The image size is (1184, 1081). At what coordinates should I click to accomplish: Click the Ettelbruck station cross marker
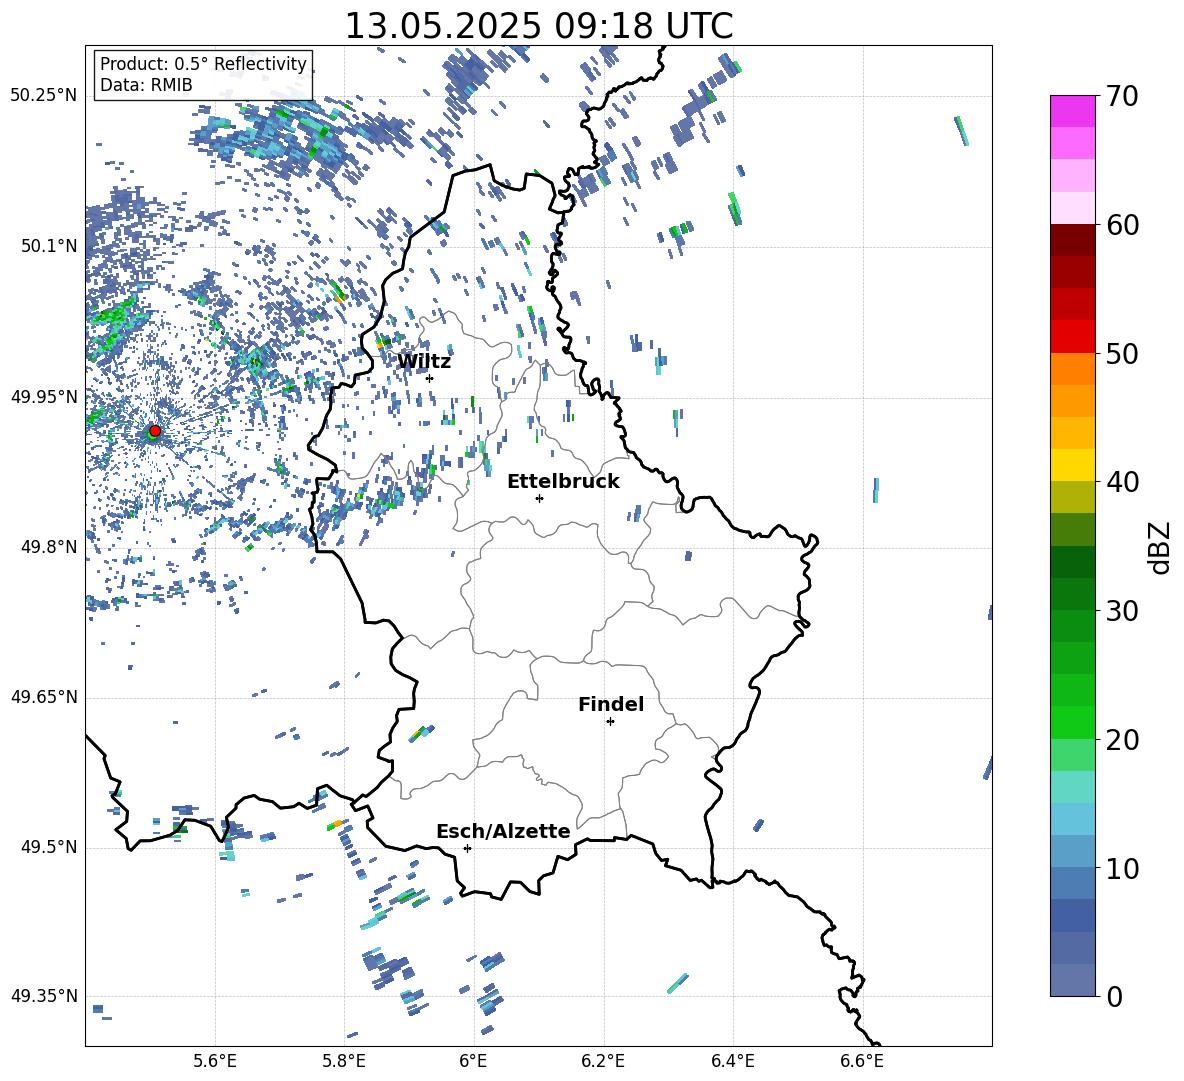click(539, 498)
